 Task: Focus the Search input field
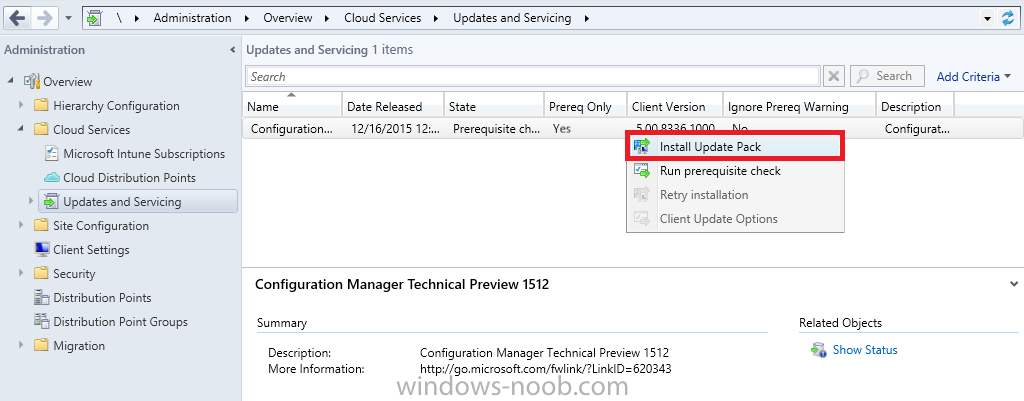point(533,76)
